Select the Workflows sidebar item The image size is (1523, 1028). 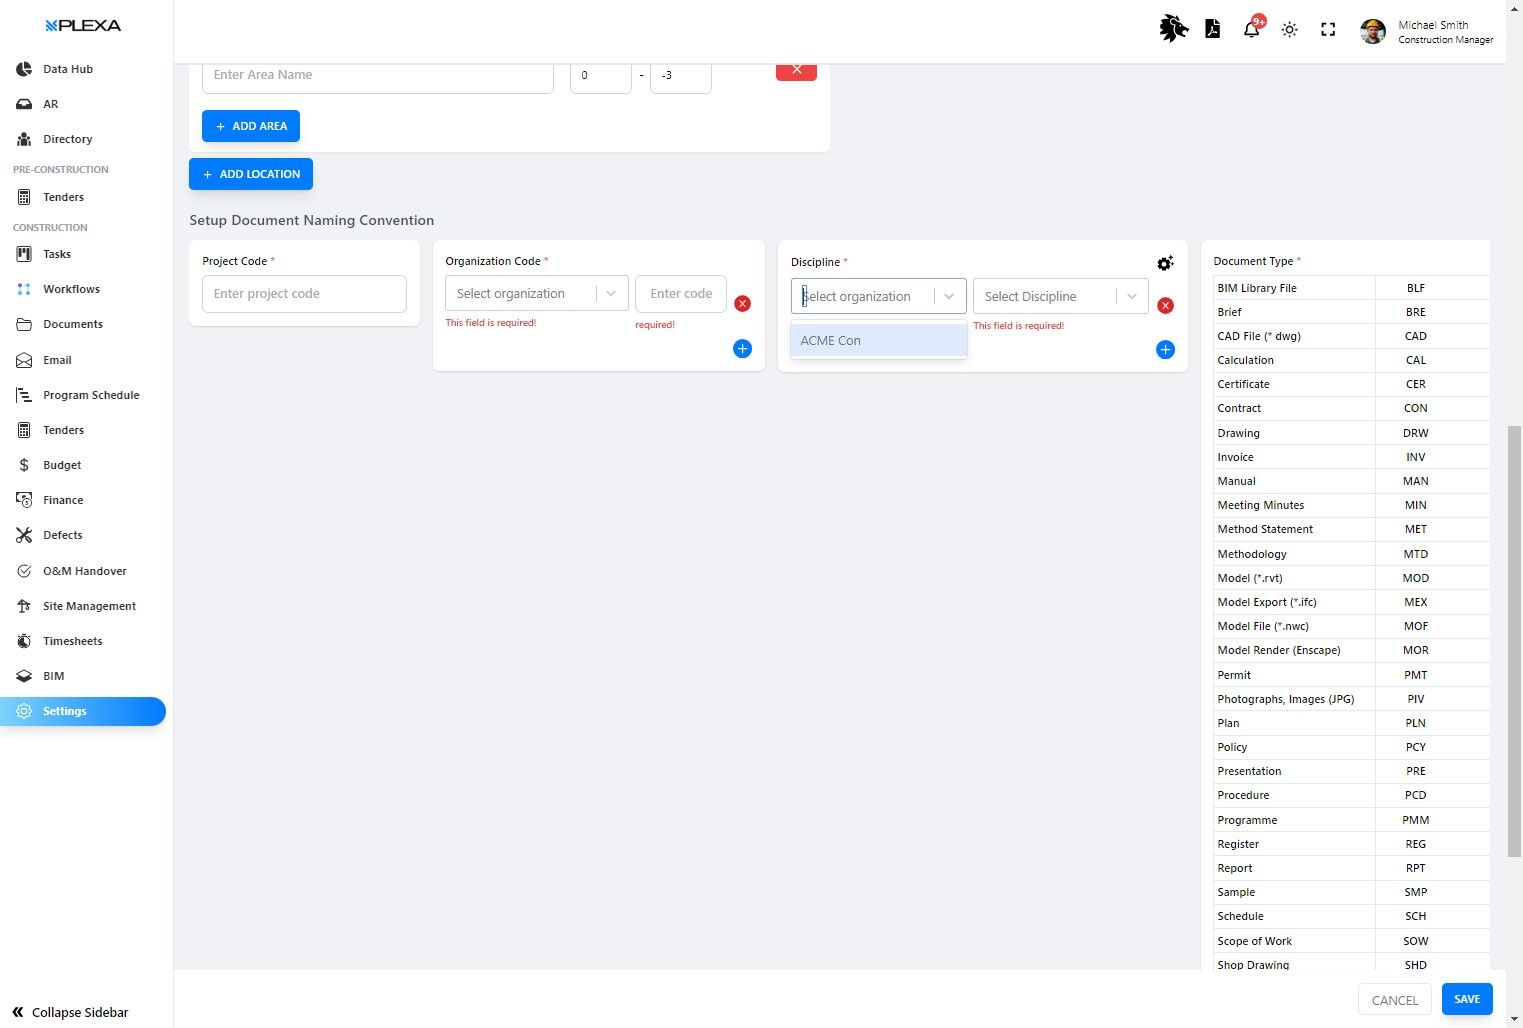(x=71, y=289)
